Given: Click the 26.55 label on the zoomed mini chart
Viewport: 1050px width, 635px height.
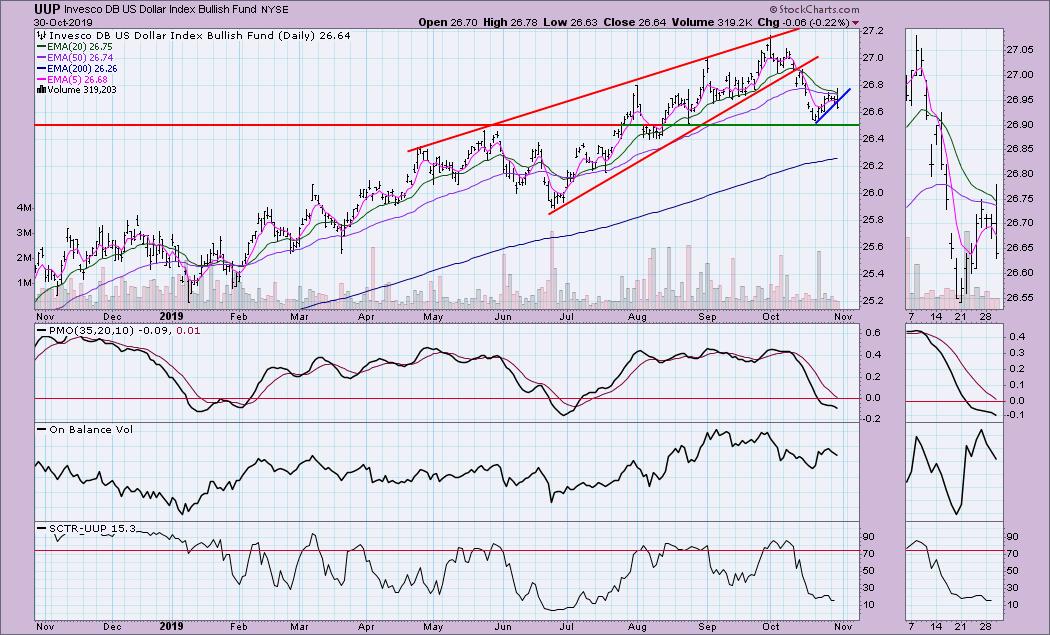Looking at the screenshot, I should click(x=1018, y=297).
